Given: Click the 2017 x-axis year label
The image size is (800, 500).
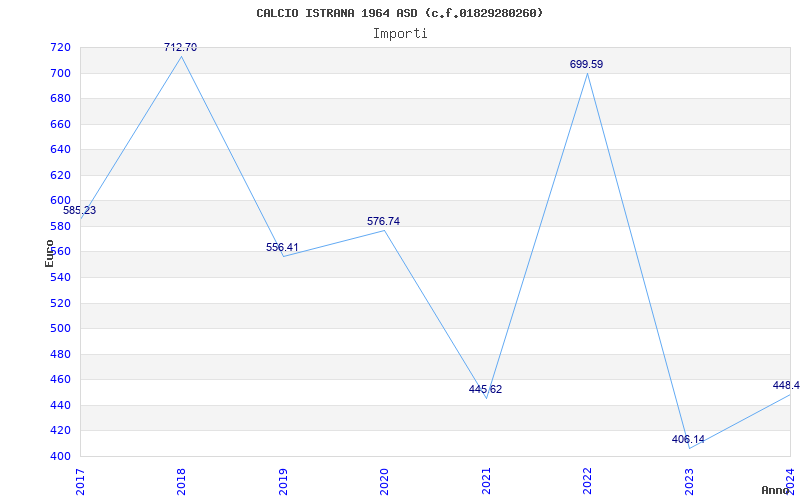Looking at the screenshot, I should pyautogui.click(x=81, y=482).
